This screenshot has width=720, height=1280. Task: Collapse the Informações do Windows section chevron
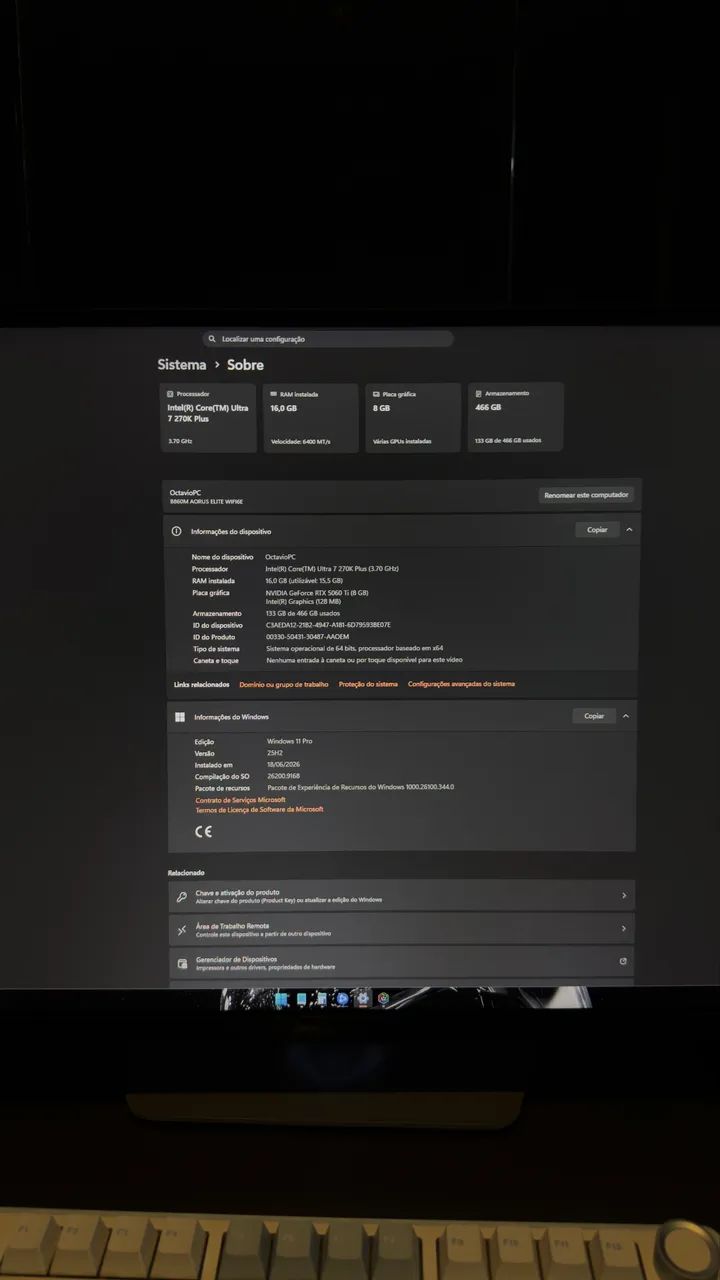click(x=626, y=716)
